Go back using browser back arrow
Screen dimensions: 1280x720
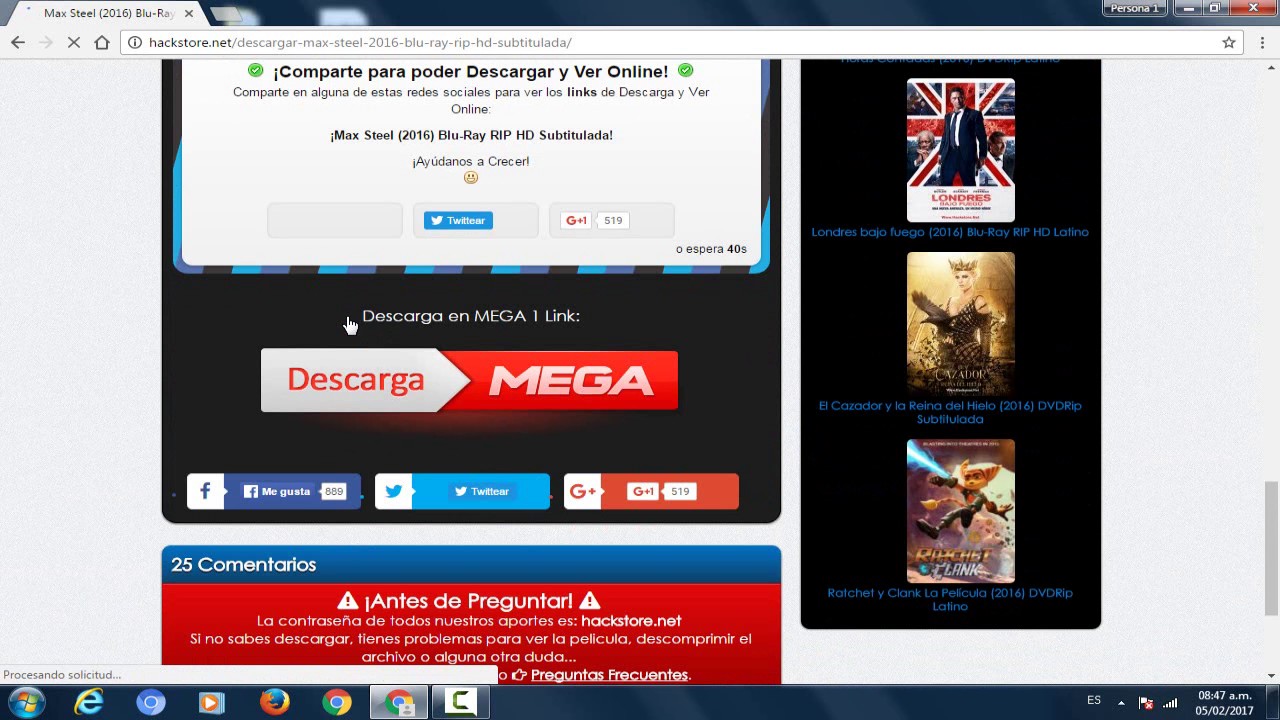point(18,42)
